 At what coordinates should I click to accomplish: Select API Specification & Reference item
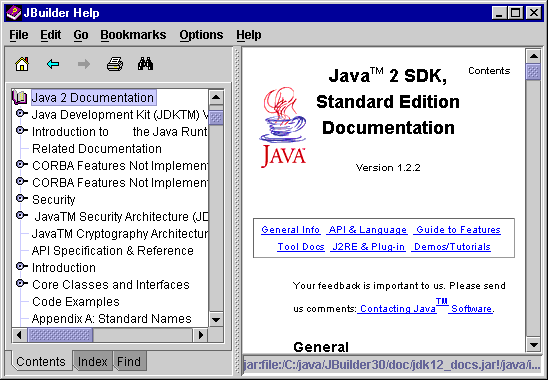tap(113, 251)
